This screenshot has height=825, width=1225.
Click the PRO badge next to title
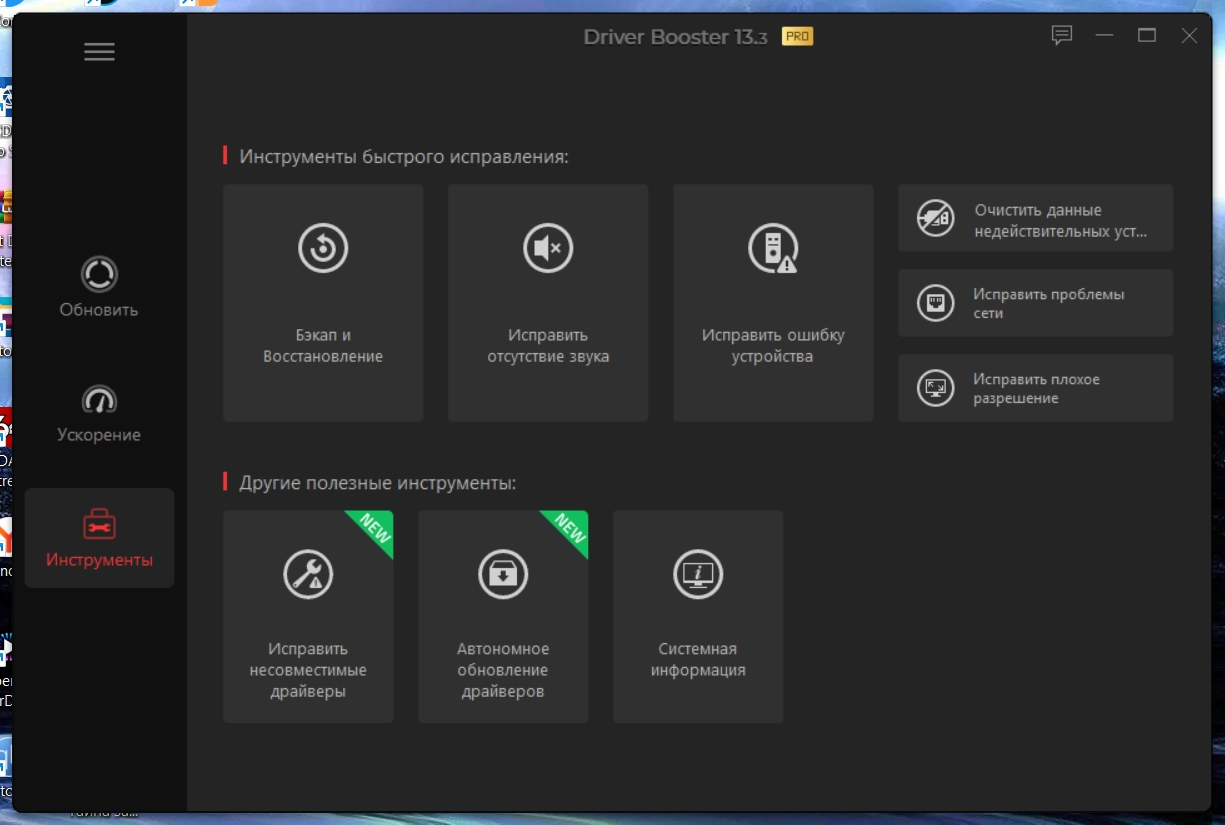pyautogui.click(x=797, y=37)
